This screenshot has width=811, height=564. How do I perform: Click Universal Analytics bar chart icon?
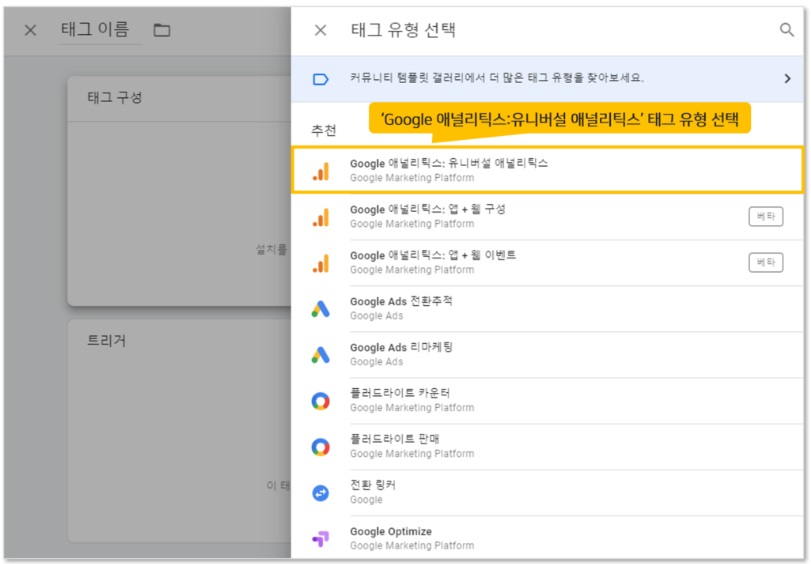[321, 171]
